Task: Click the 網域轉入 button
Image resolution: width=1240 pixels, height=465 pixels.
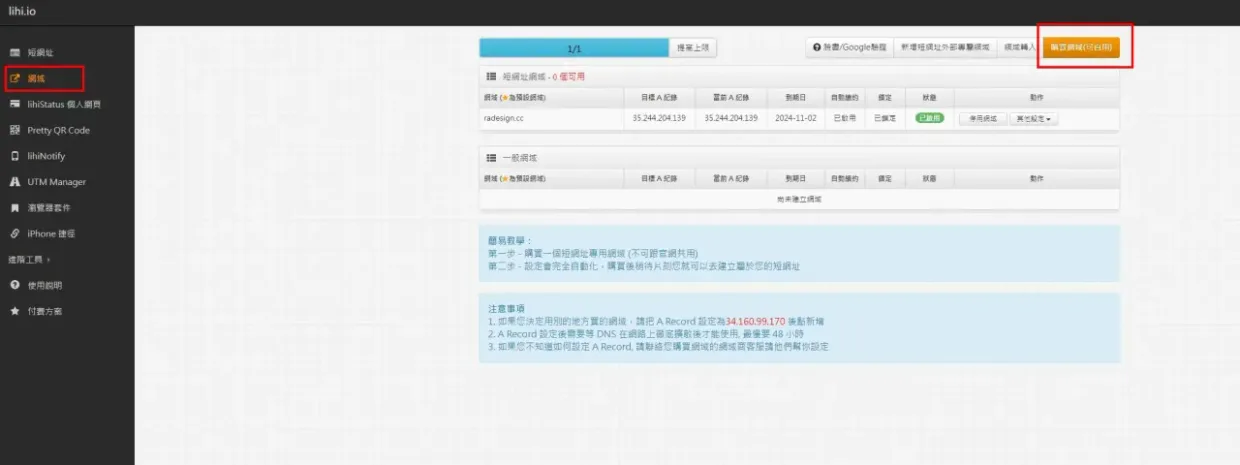Action: 1018,47
